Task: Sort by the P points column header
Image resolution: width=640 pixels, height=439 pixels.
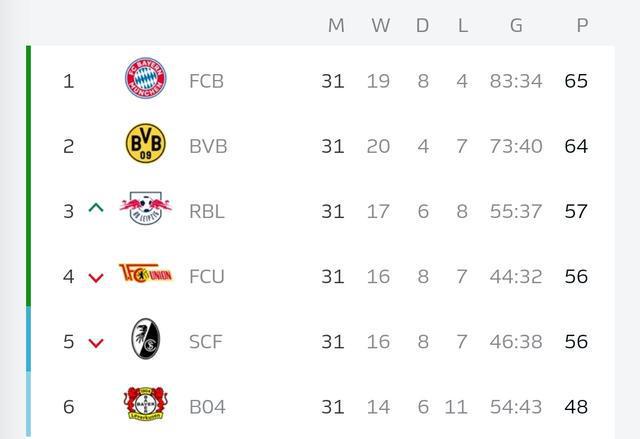Action: tap(582, 26)
